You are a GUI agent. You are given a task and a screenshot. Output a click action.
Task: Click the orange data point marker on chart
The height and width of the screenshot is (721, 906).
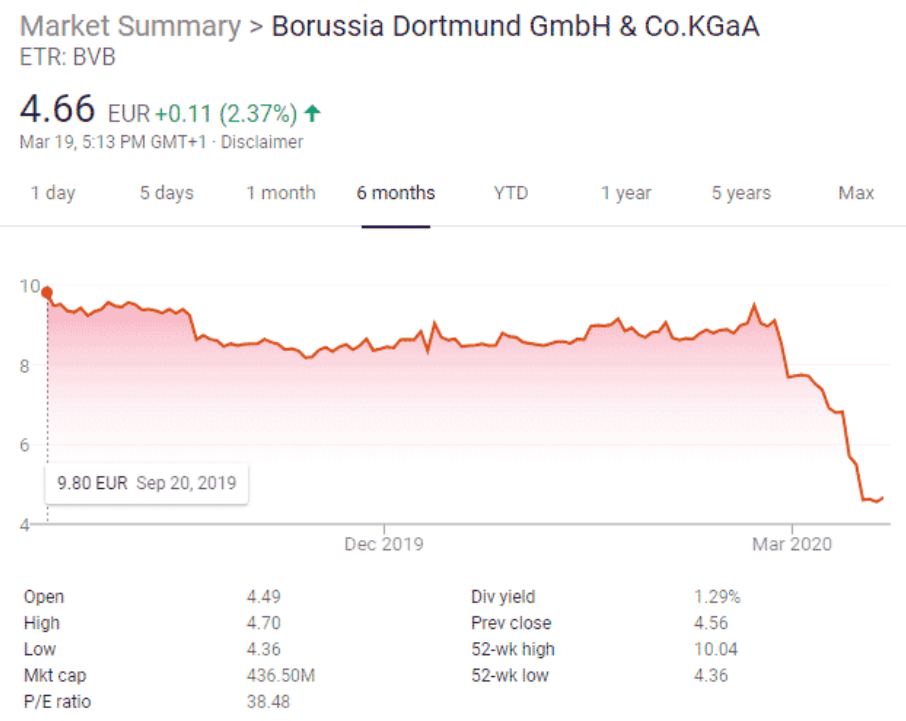[x=47, y=292]
